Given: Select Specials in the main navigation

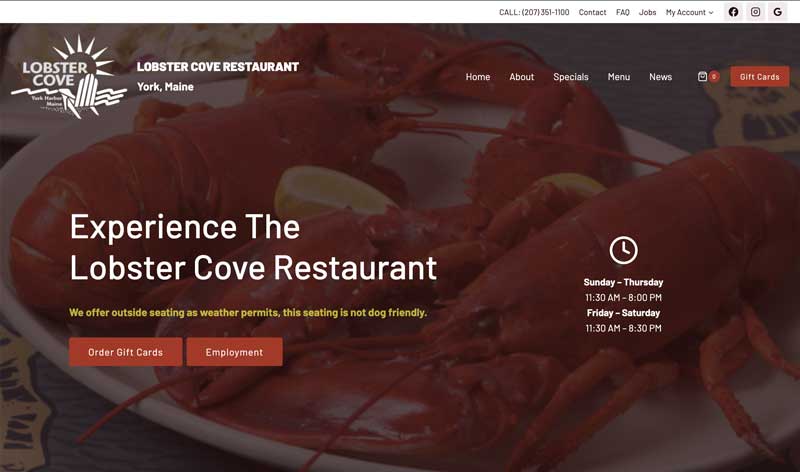Looking at the screenshot, I should [x=571, y=77].
